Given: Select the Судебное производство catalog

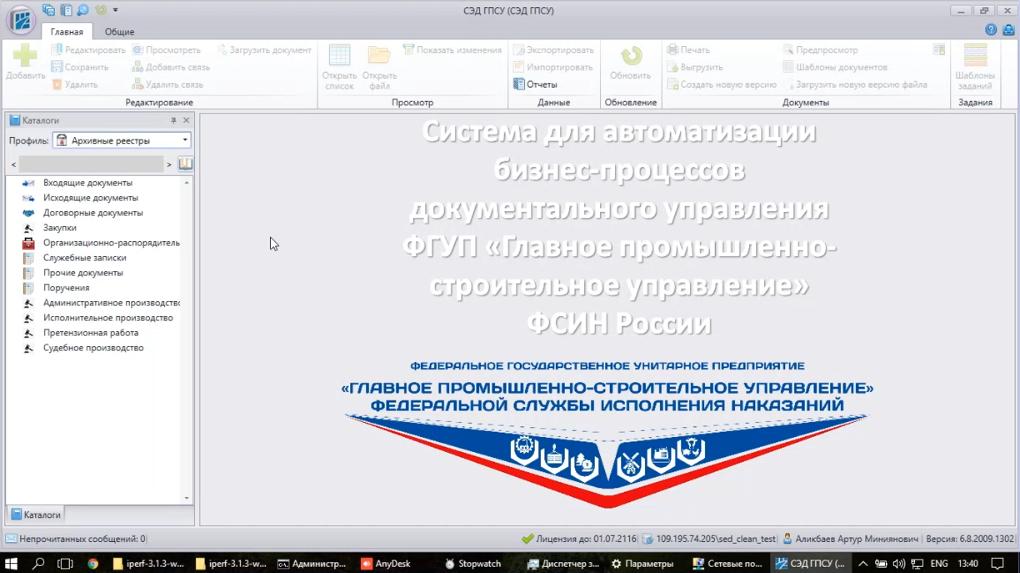Looking at the screenshot, I should (93, 347).
